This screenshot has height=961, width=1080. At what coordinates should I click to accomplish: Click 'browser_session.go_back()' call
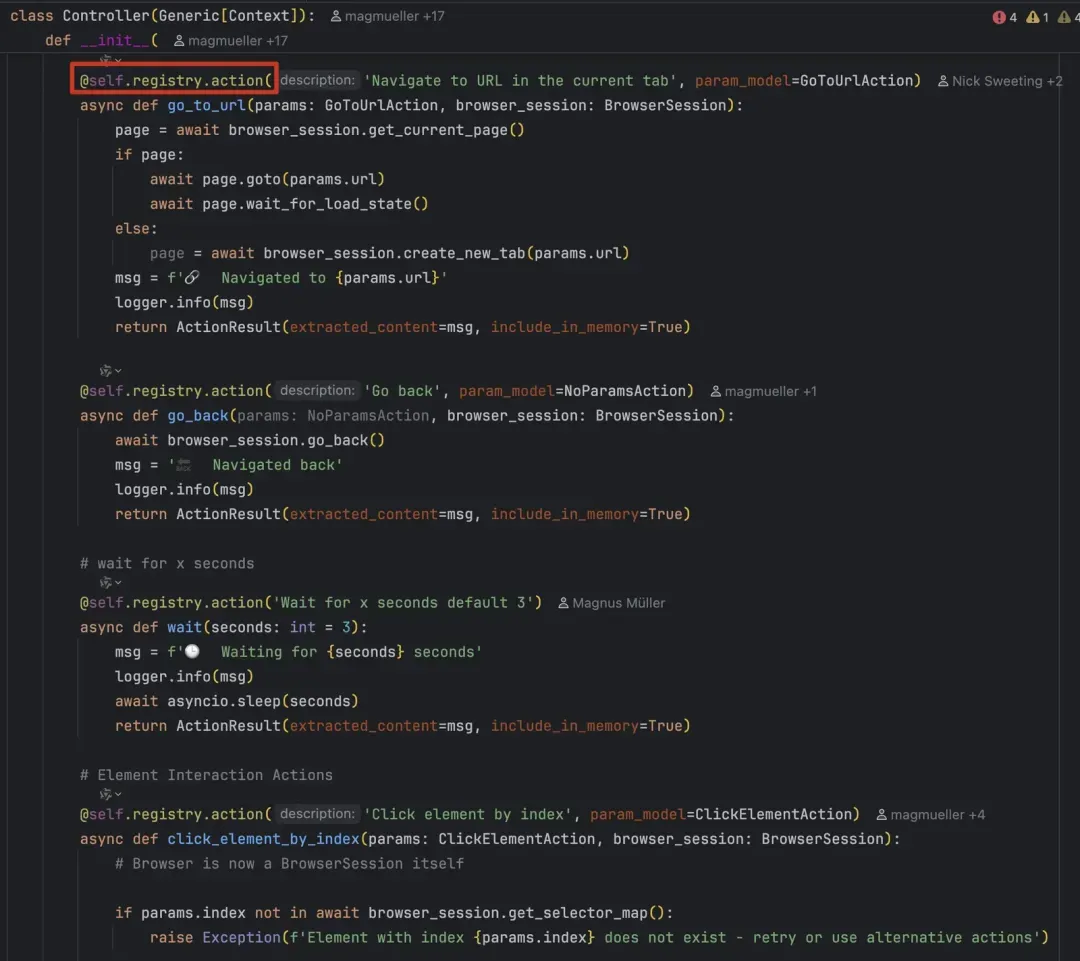click(276, 440)
